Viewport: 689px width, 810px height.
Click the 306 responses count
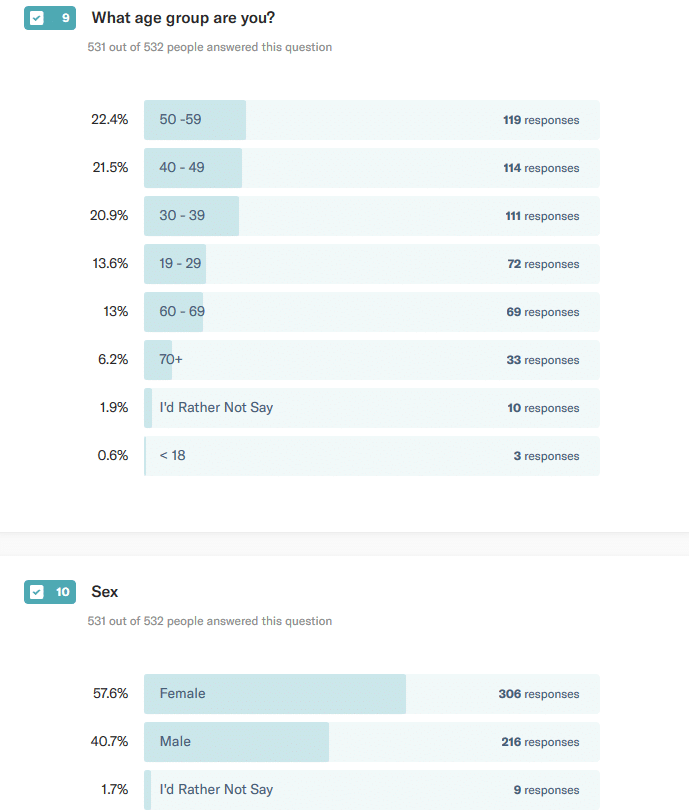pyautogui.click(x=539, y=694)
